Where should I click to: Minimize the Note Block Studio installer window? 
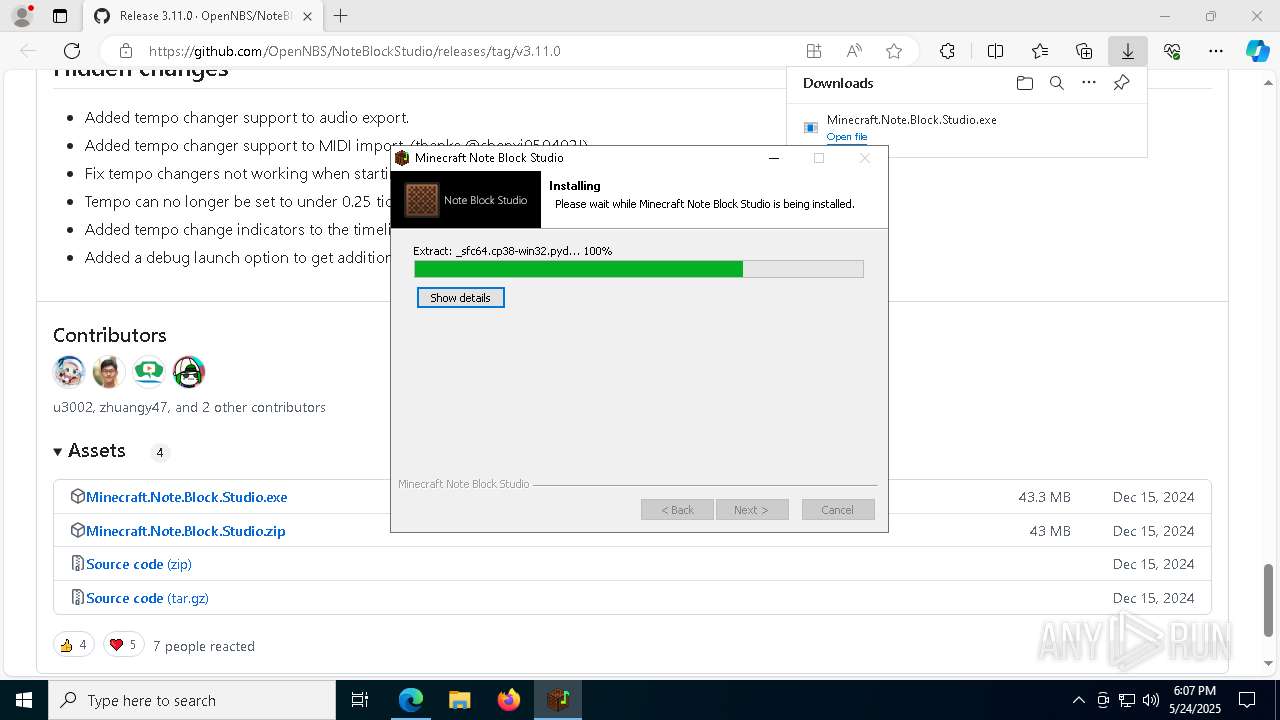(x=773, y=158)
